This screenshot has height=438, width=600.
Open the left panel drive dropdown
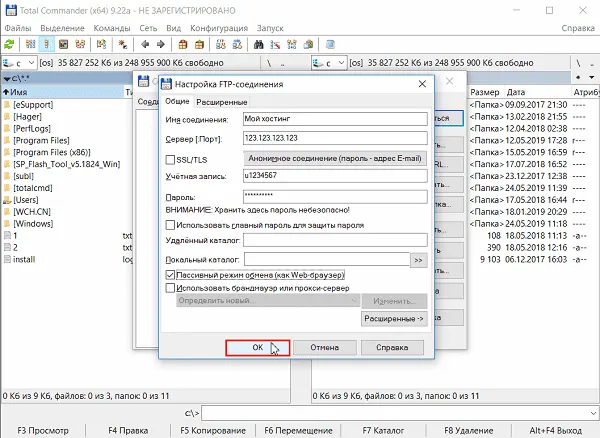click(31, 63)
